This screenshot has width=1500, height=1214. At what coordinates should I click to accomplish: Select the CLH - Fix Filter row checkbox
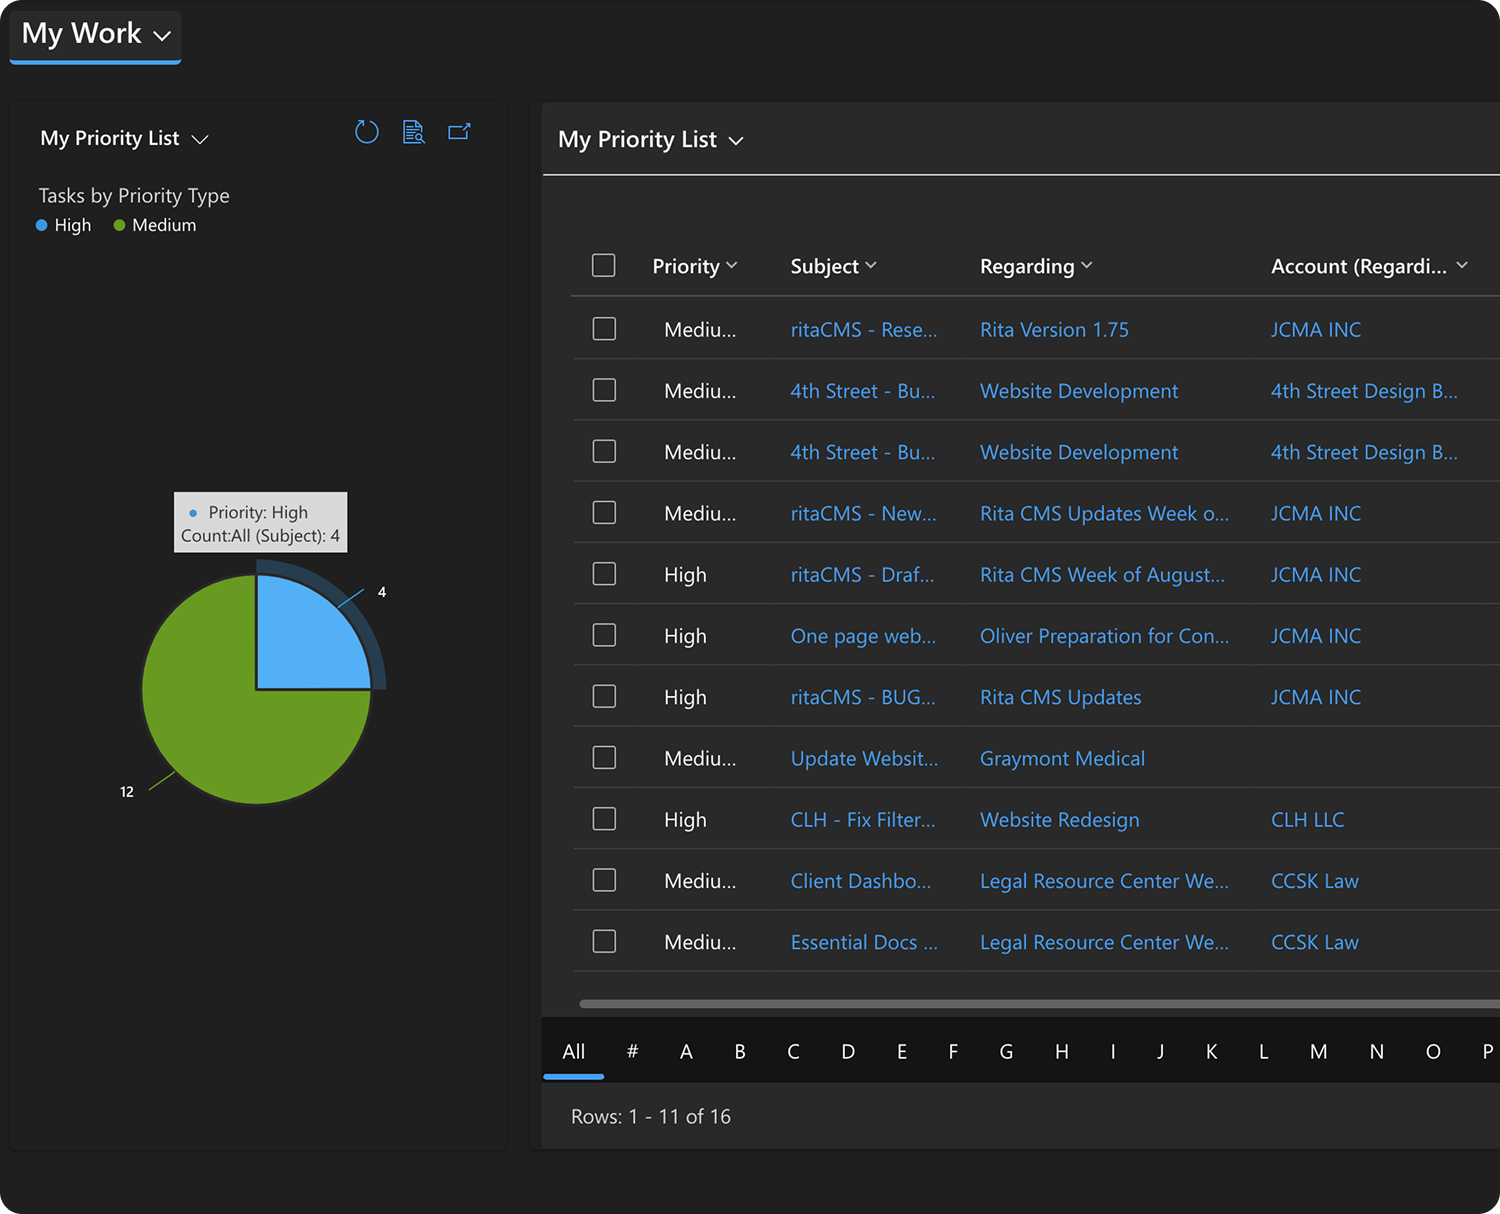[x=604, y=819]
